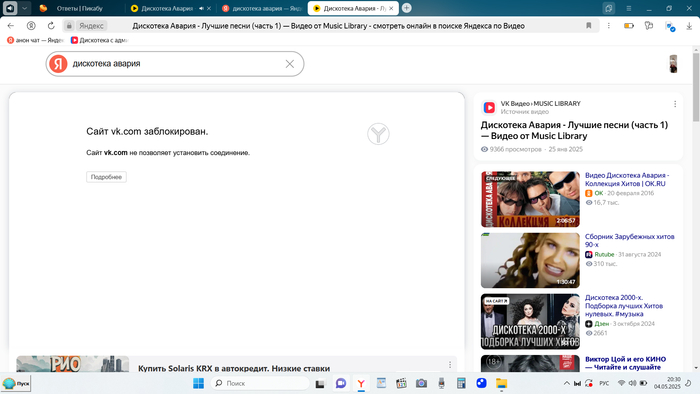
Task: Click the Yandex Я logo in search
Action: [58, 64]
